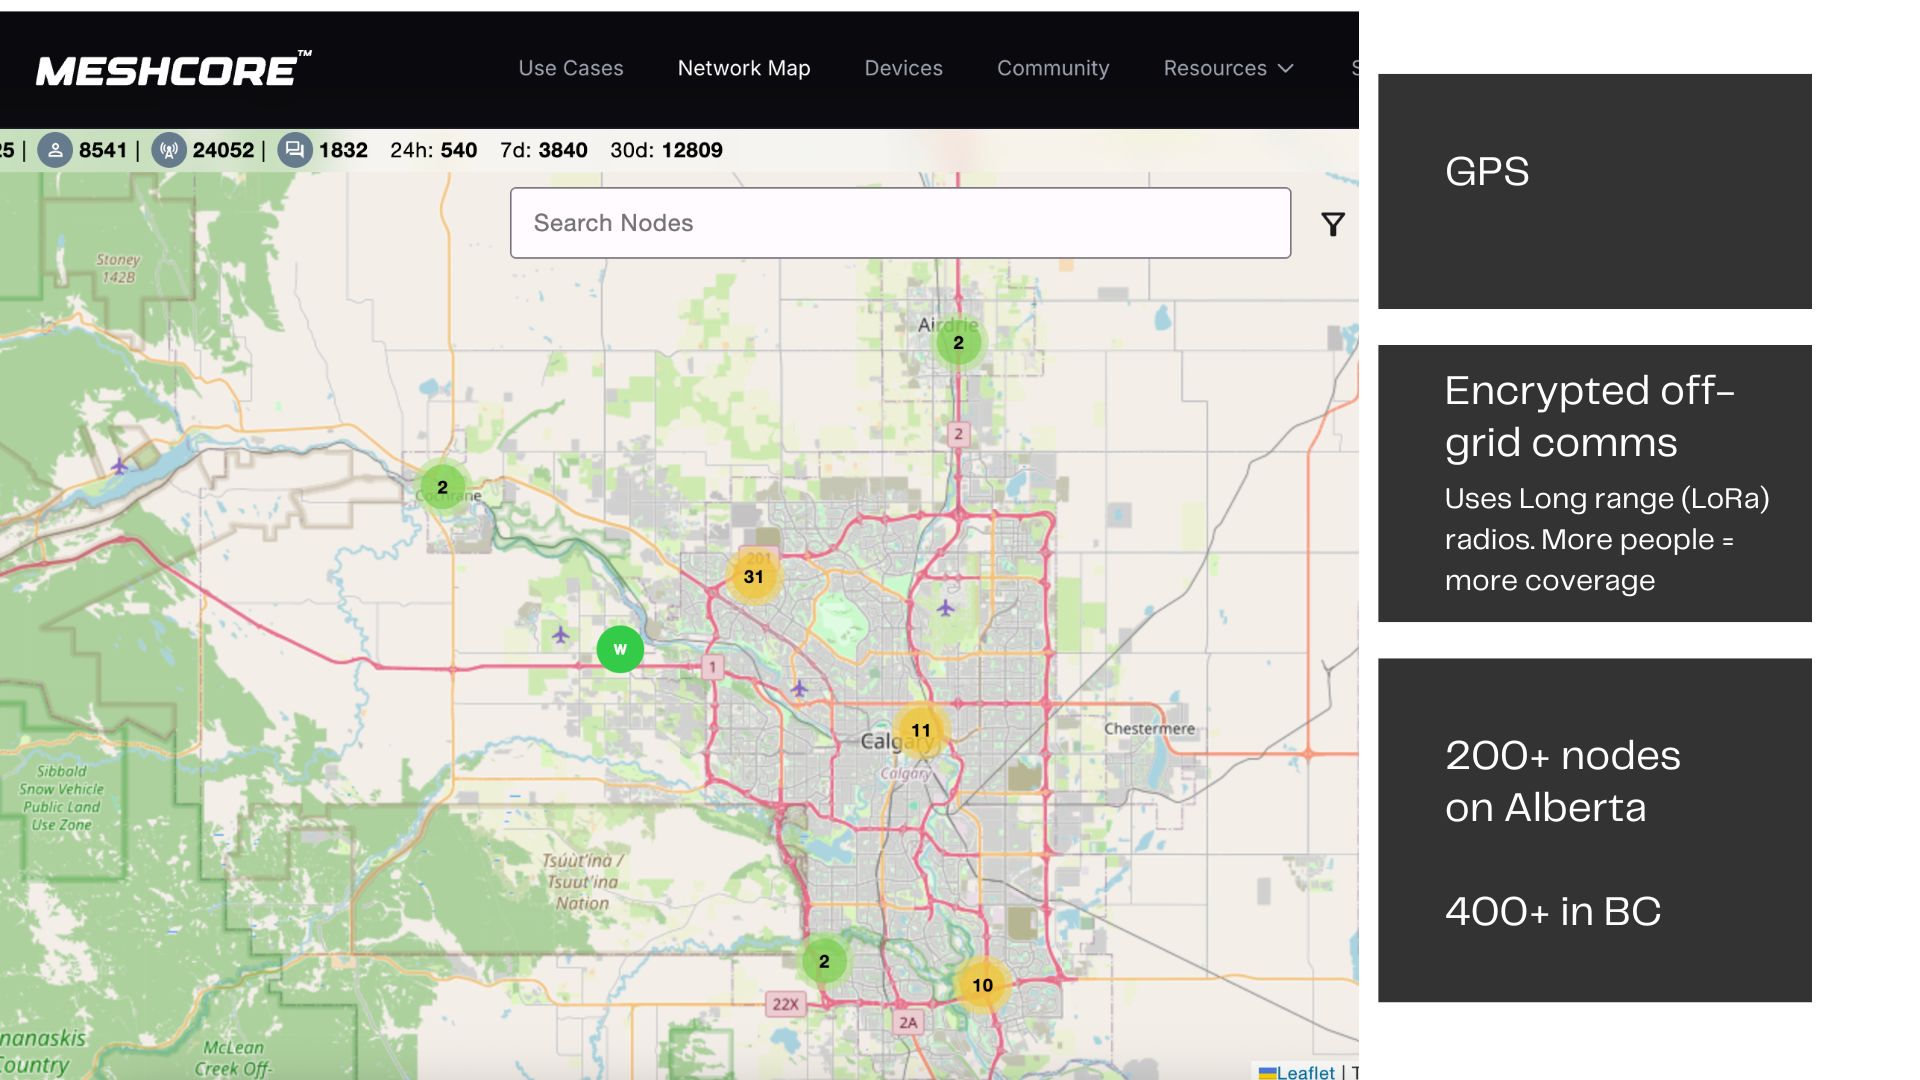This screenshot has width=1920, height=1080.
Task: Visit the Community page
Action: pos(1052,68)
